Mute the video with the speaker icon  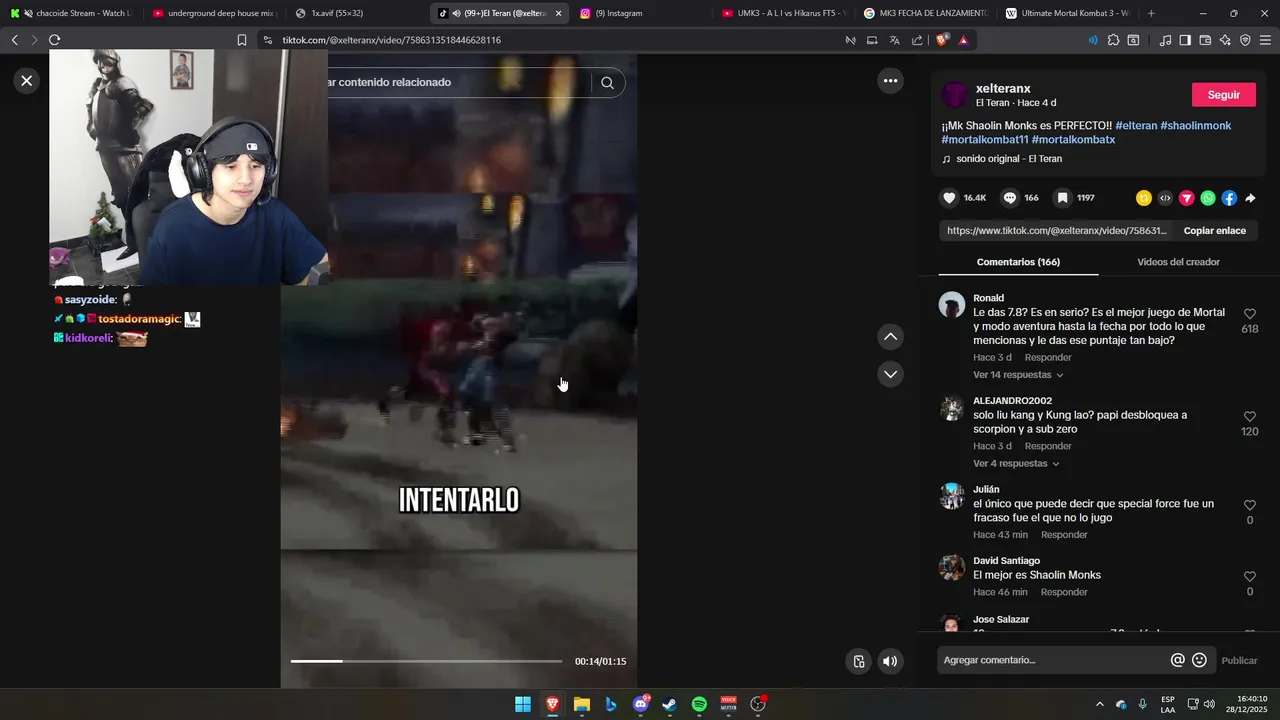(889, 661)
